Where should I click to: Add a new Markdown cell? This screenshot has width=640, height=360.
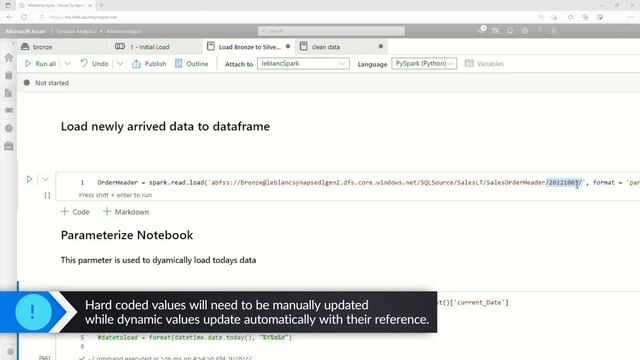pos(126,212)
